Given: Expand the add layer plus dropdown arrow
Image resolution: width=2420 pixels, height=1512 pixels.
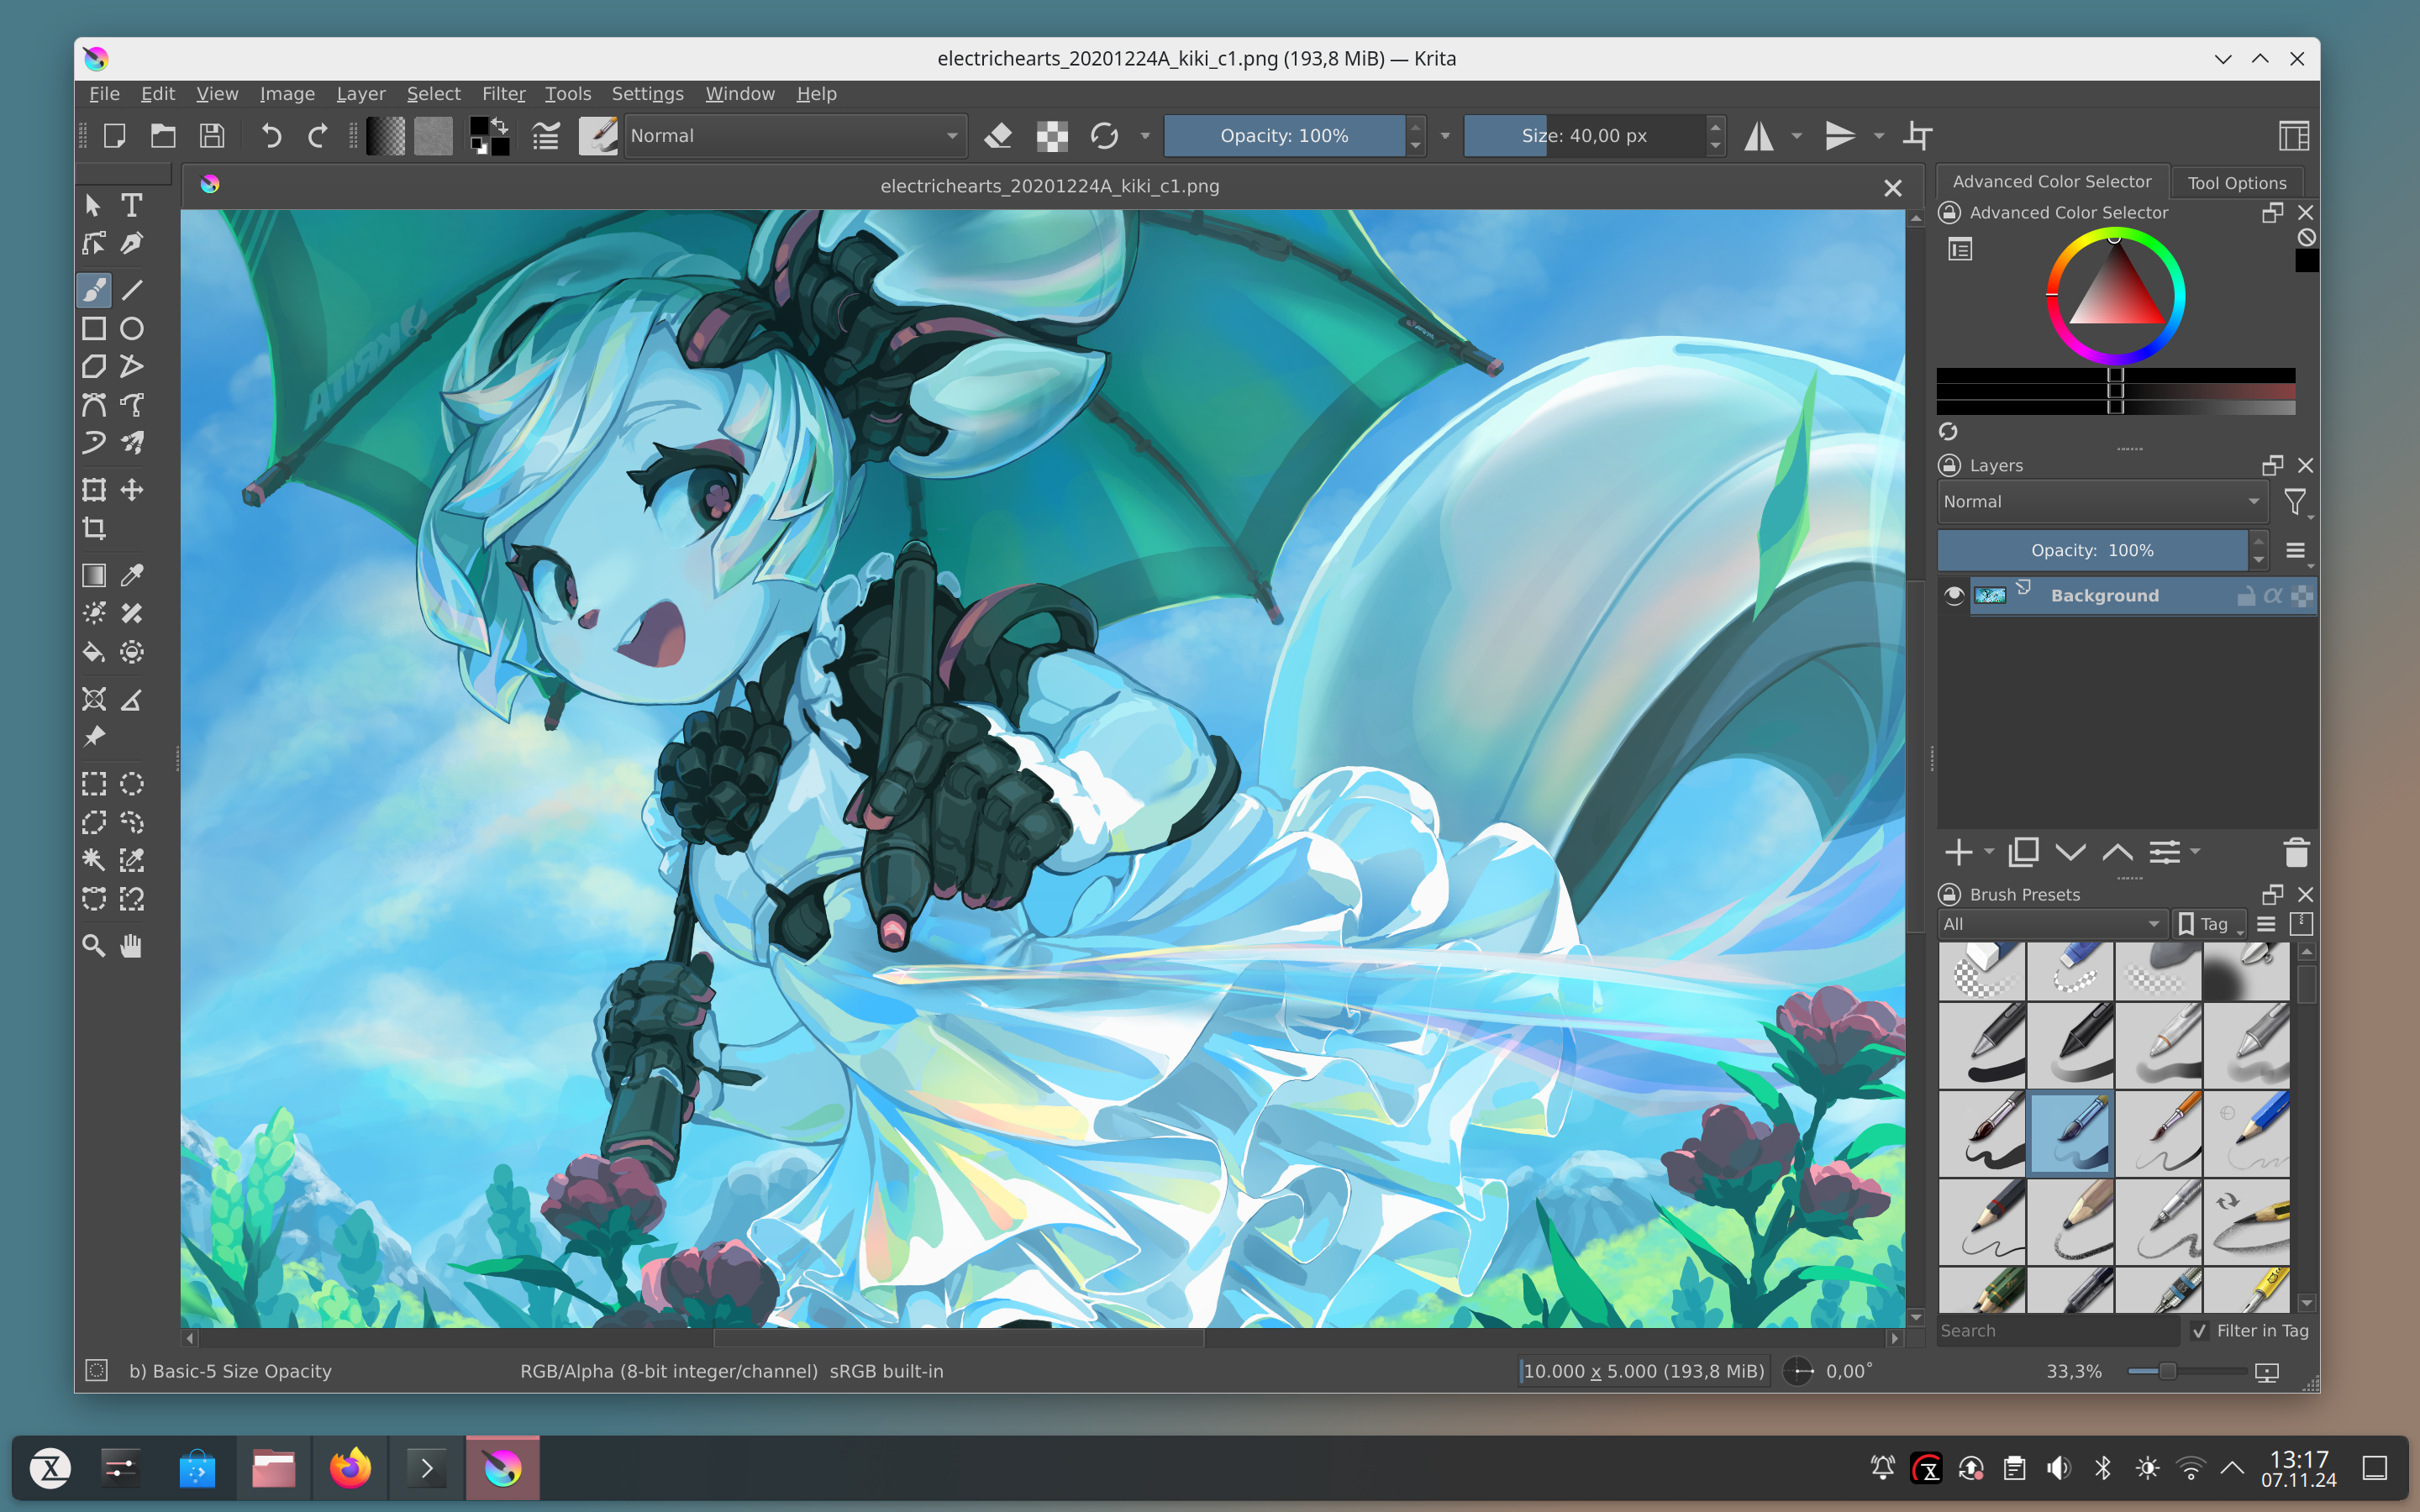Looking at the screenshot, I should pyautogui.click(x=1989, y=852).
